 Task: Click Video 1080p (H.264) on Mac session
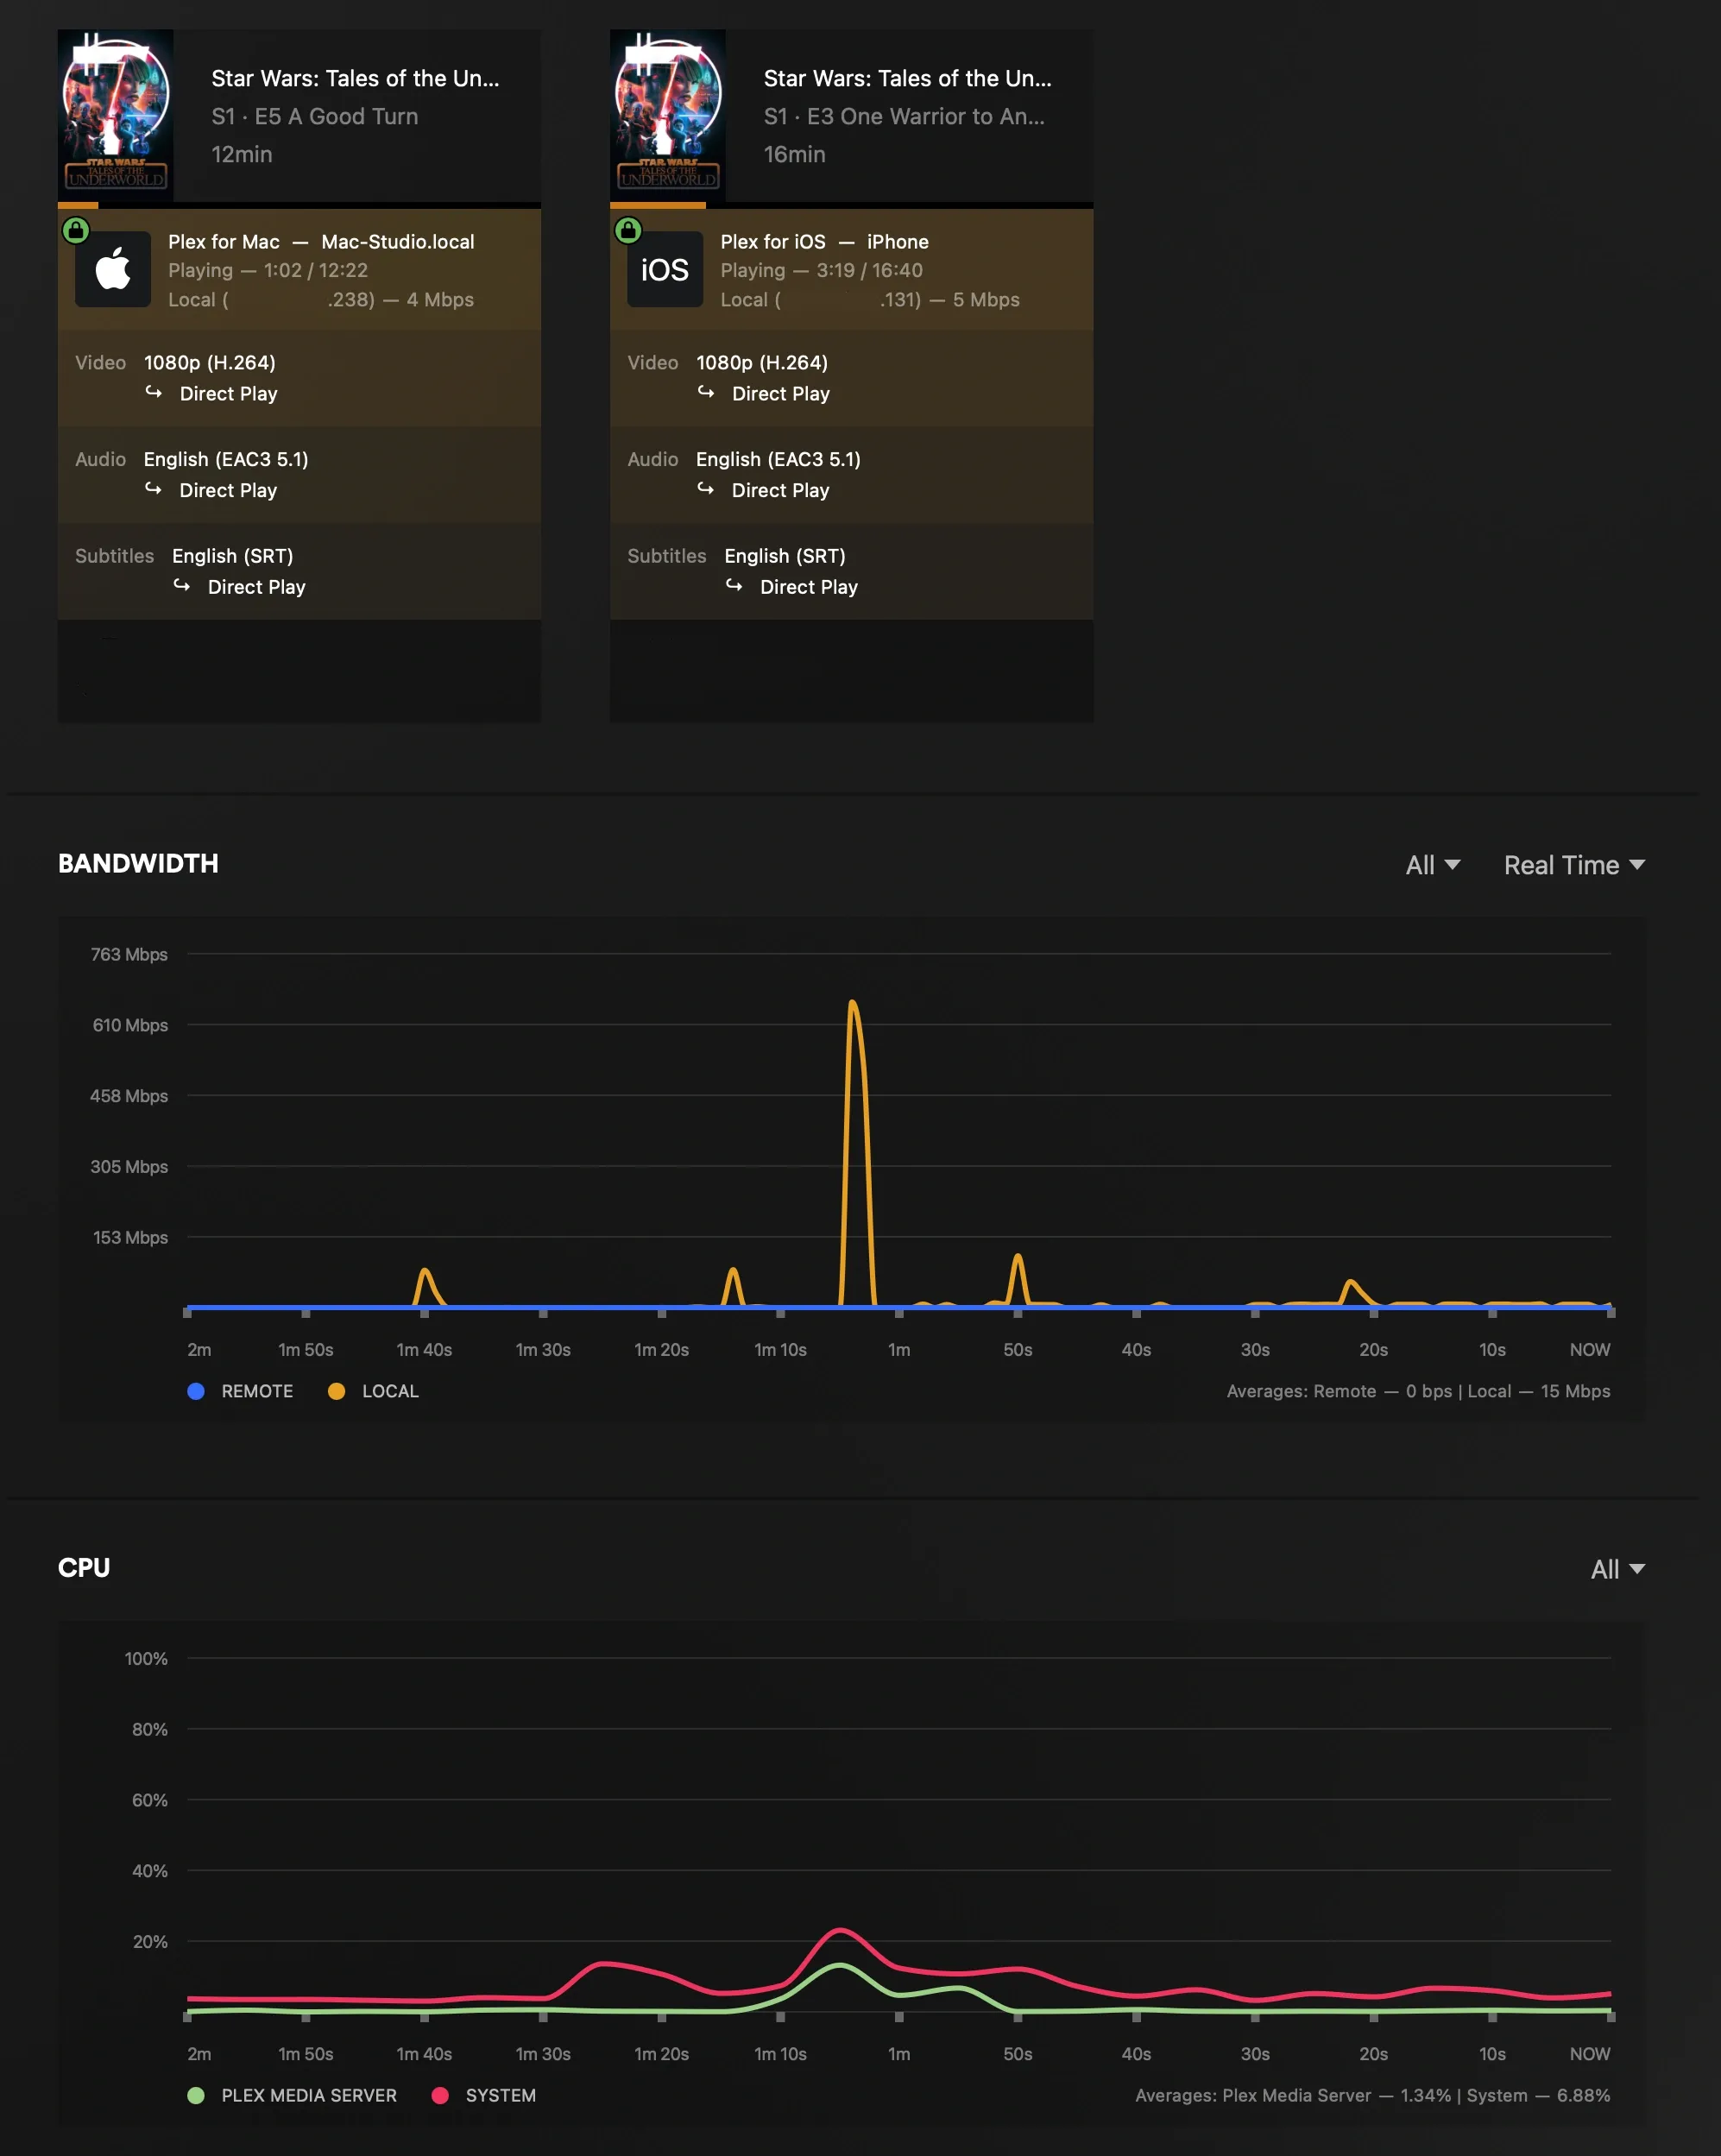coord(209,363)
